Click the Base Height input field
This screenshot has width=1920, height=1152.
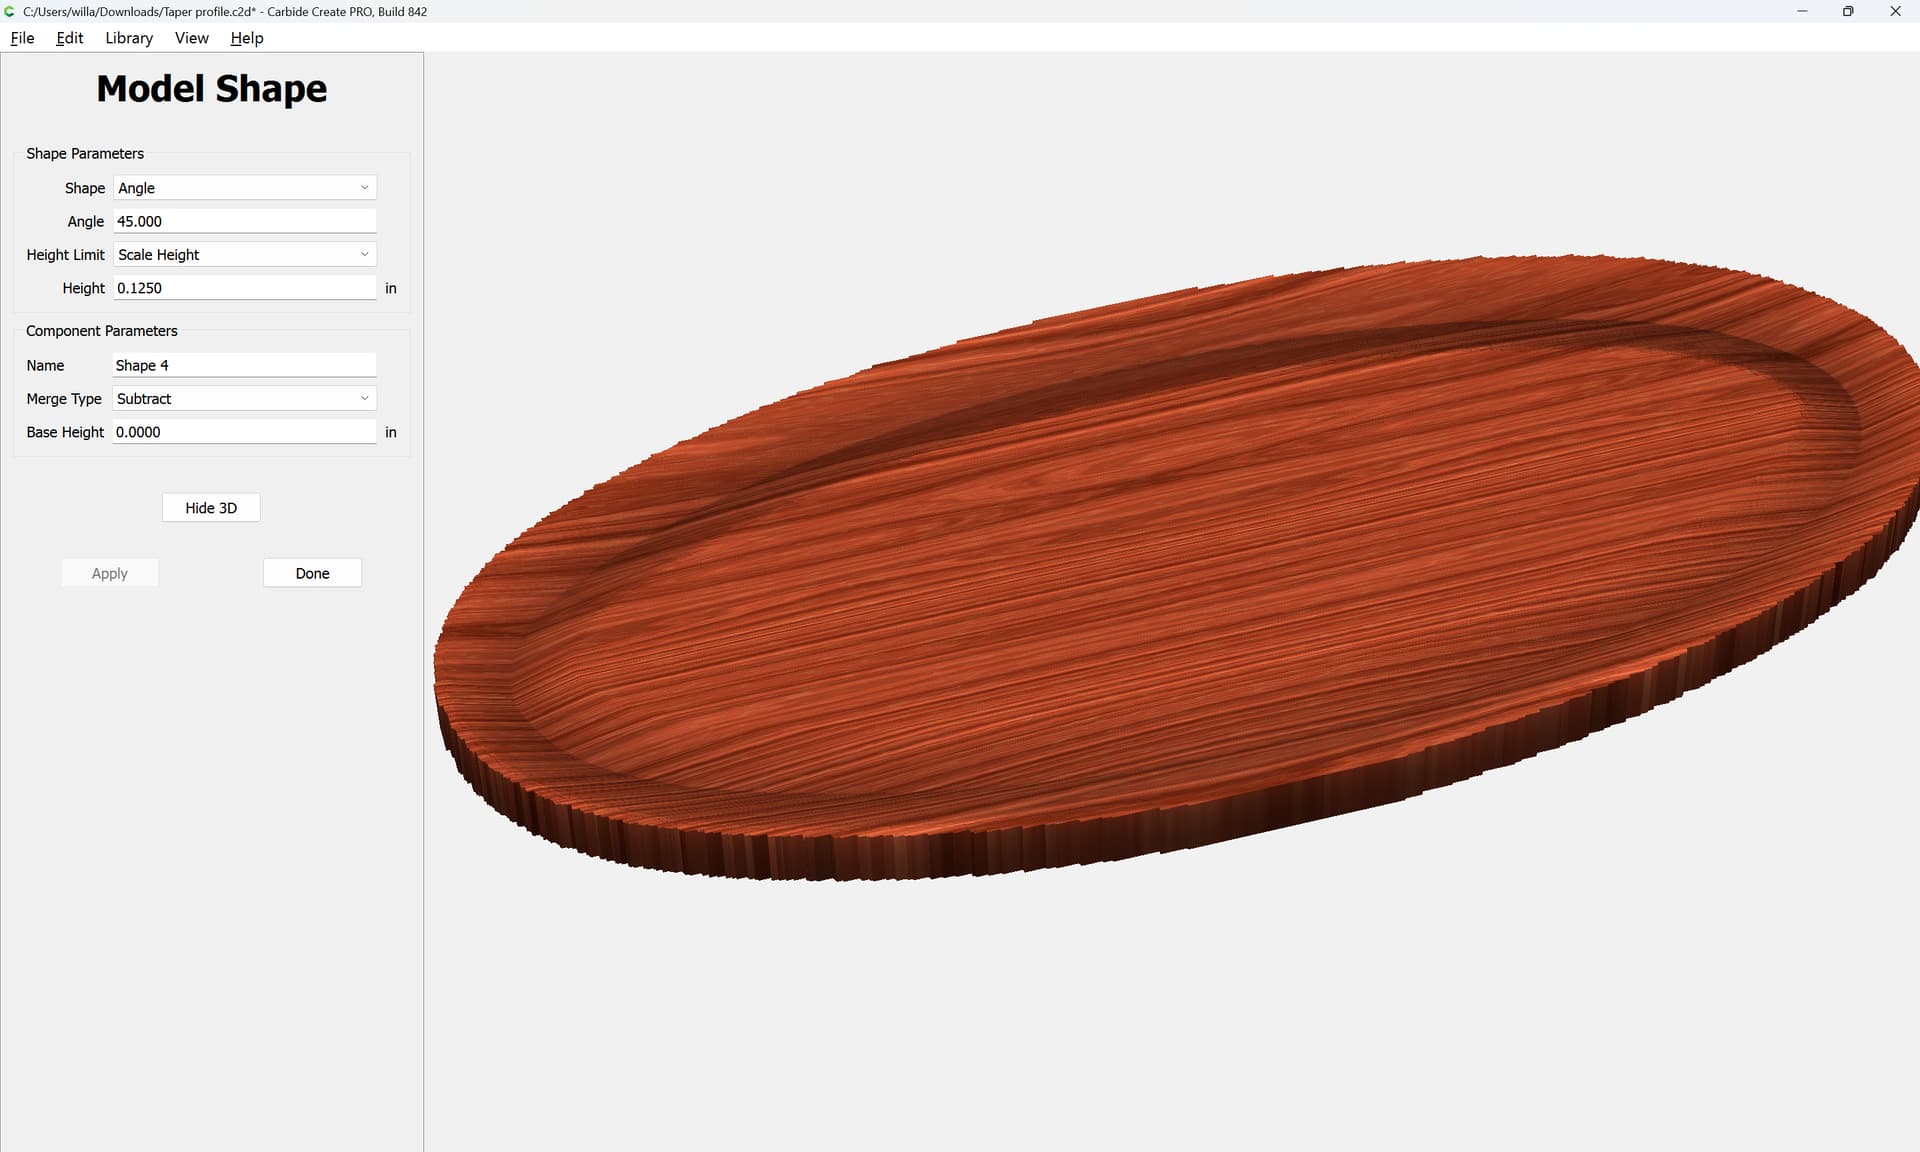tap(244, 432)
